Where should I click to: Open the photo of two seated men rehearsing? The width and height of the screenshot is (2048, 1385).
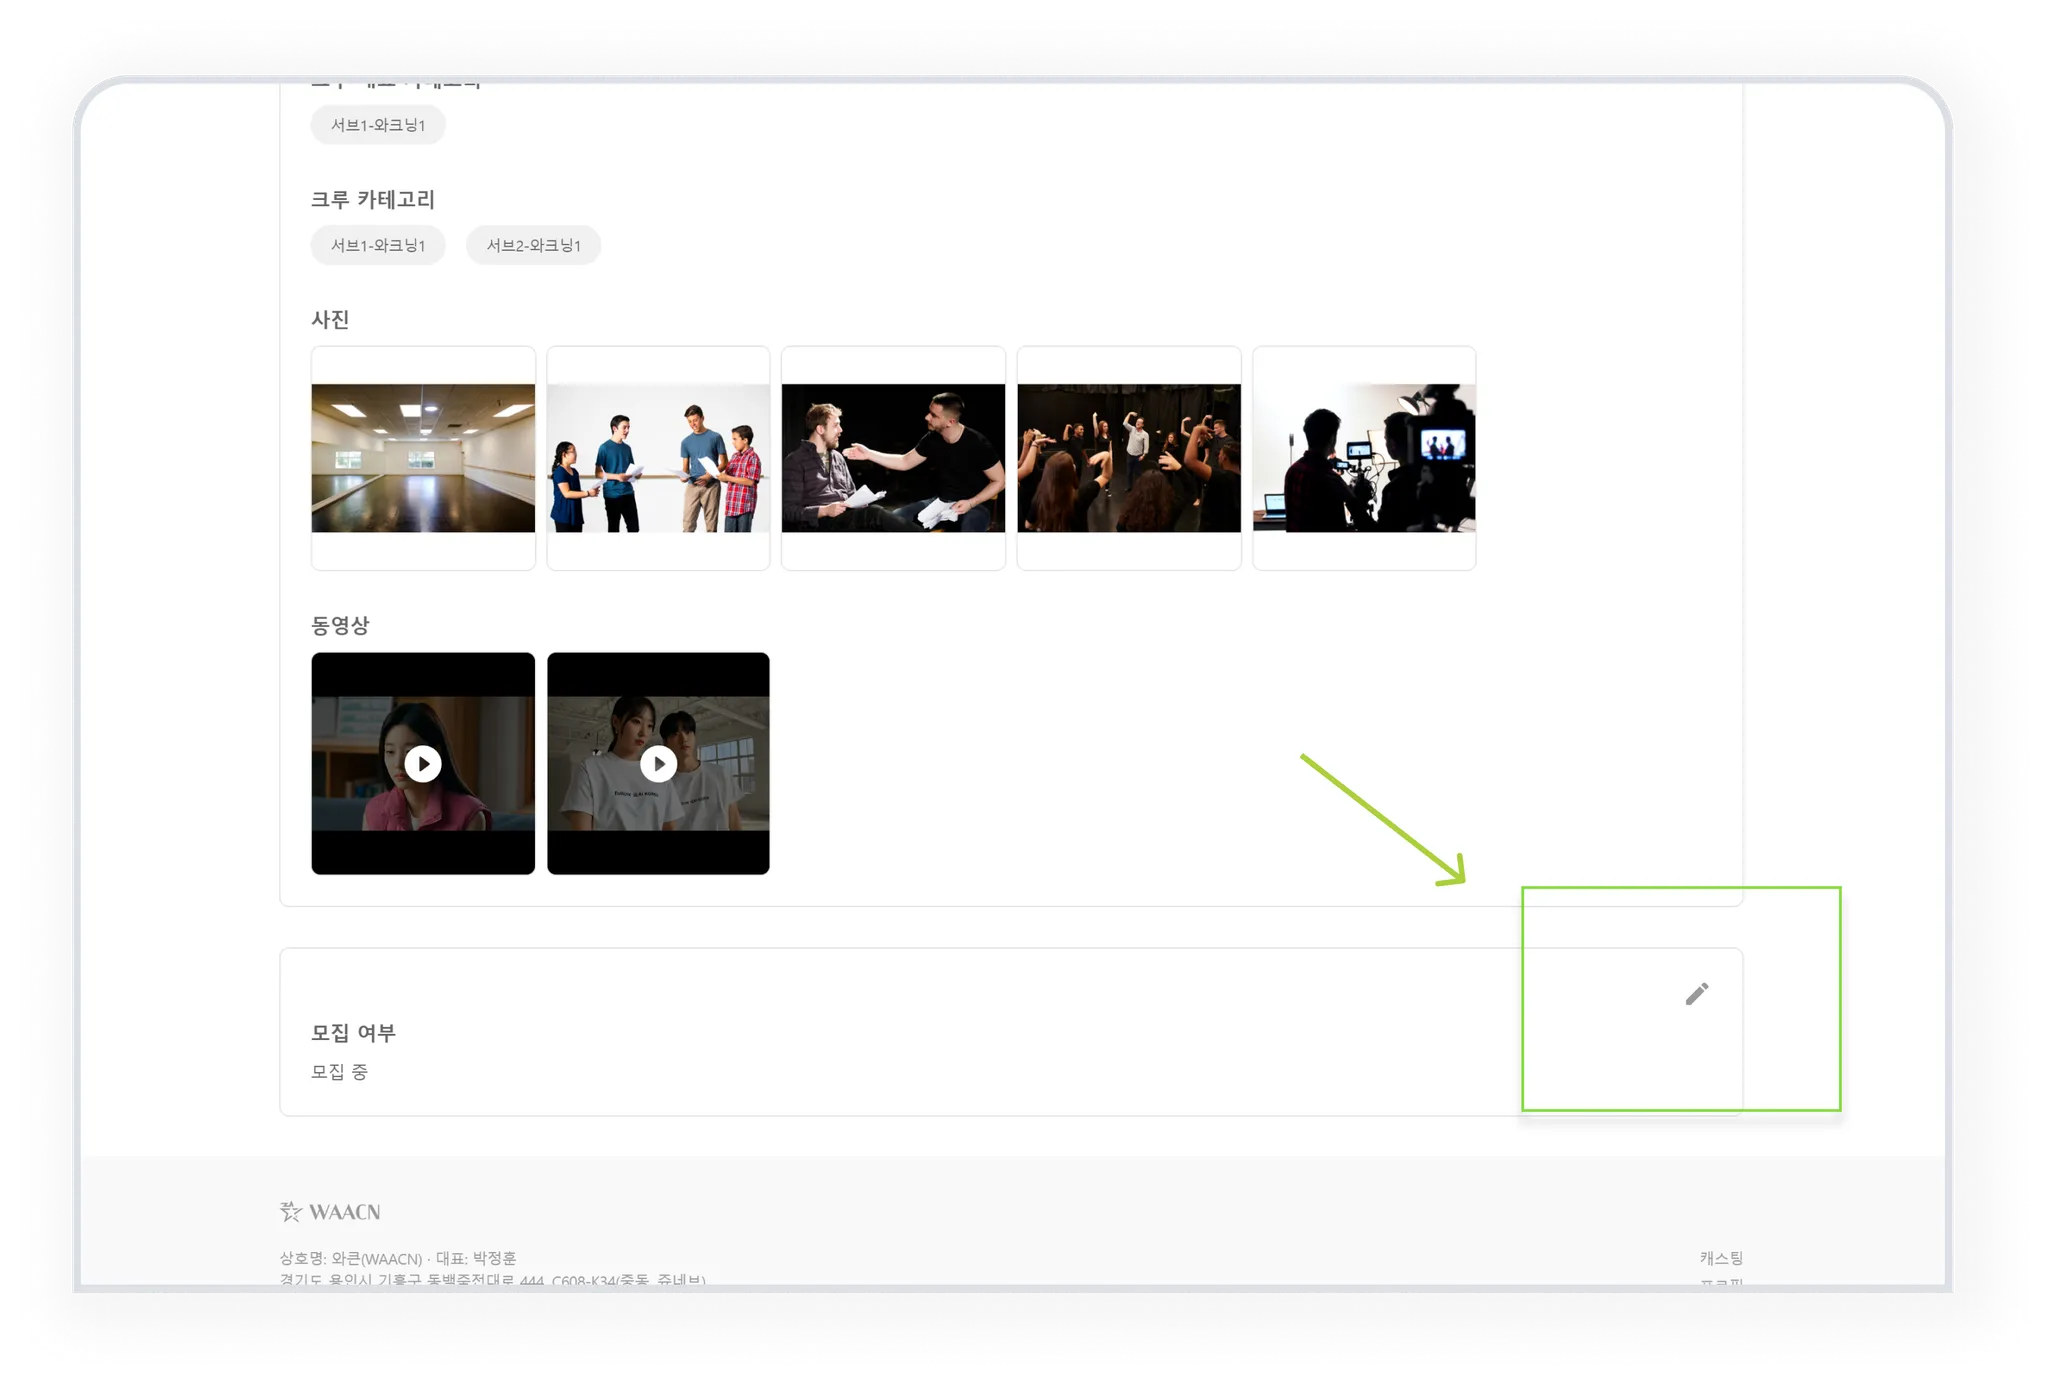pyautogui.click(x=893, y=458)
